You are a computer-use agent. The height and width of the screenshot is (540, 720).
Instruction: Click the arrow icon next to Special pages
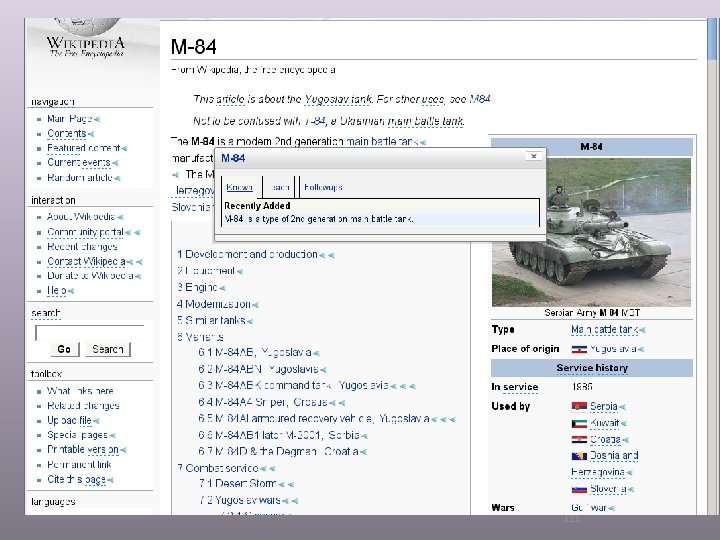[112, 436]
